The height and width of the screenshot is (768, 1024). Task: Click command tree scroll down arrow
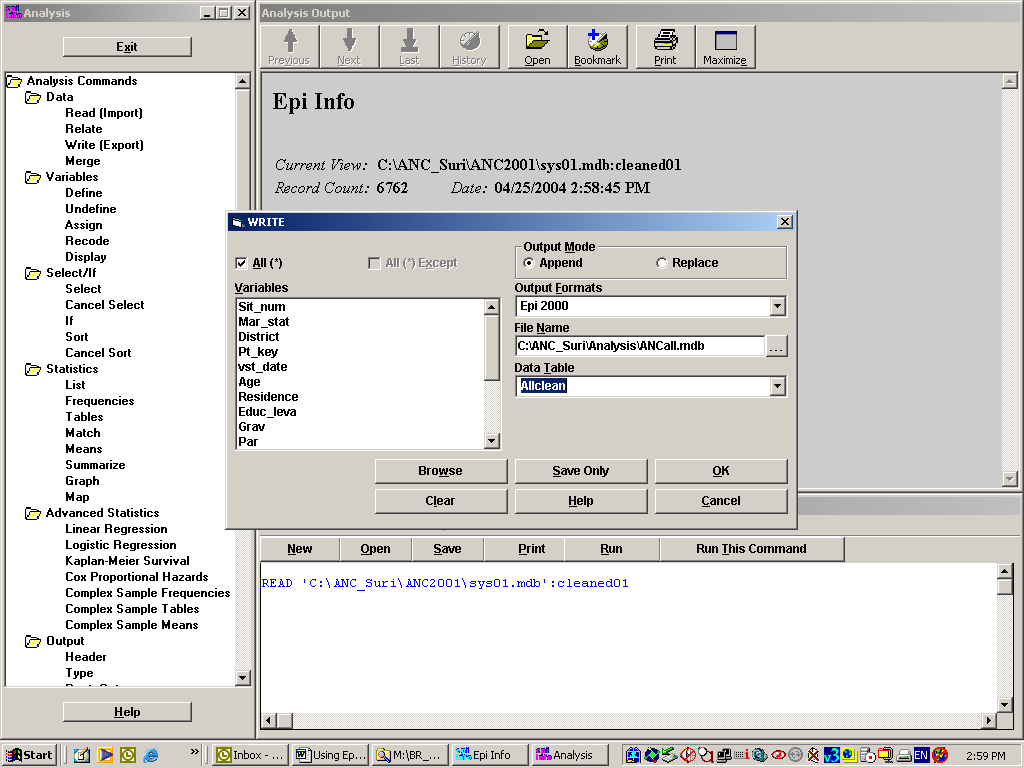[x=242, y=678]
